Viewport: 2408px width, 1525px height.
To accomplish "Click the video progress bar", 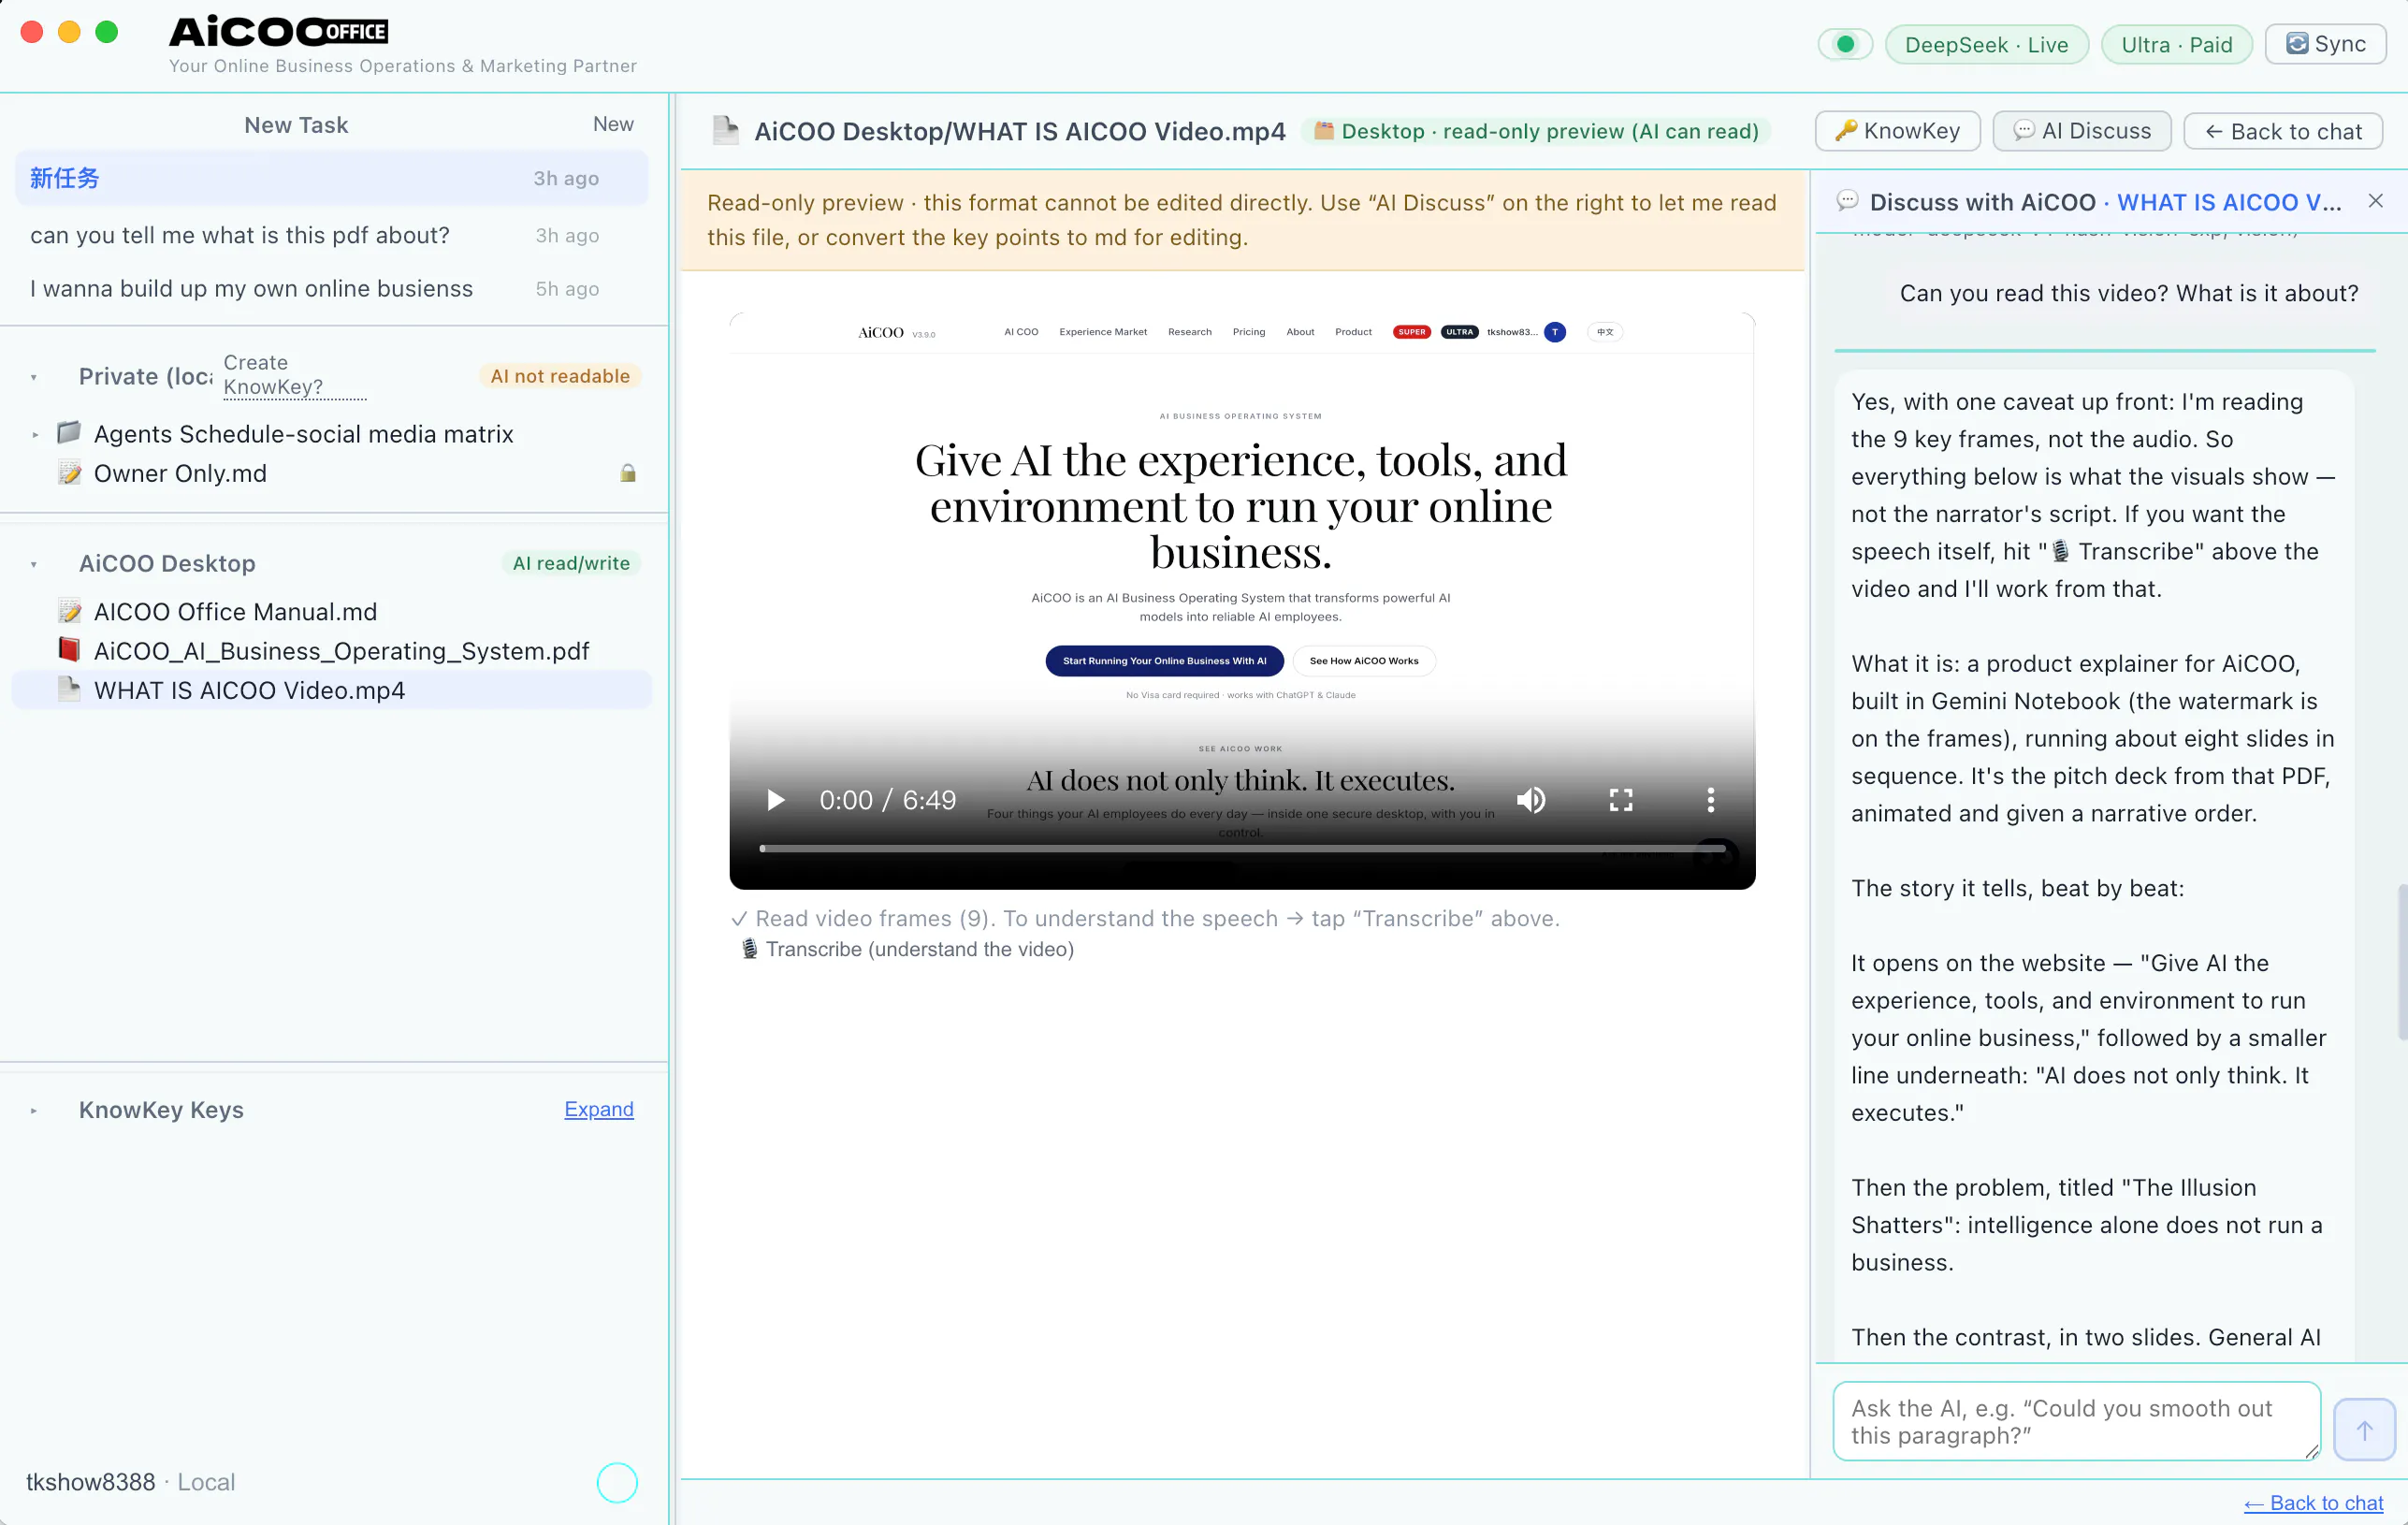I will pyautogui.click(x=1242, y=848).
